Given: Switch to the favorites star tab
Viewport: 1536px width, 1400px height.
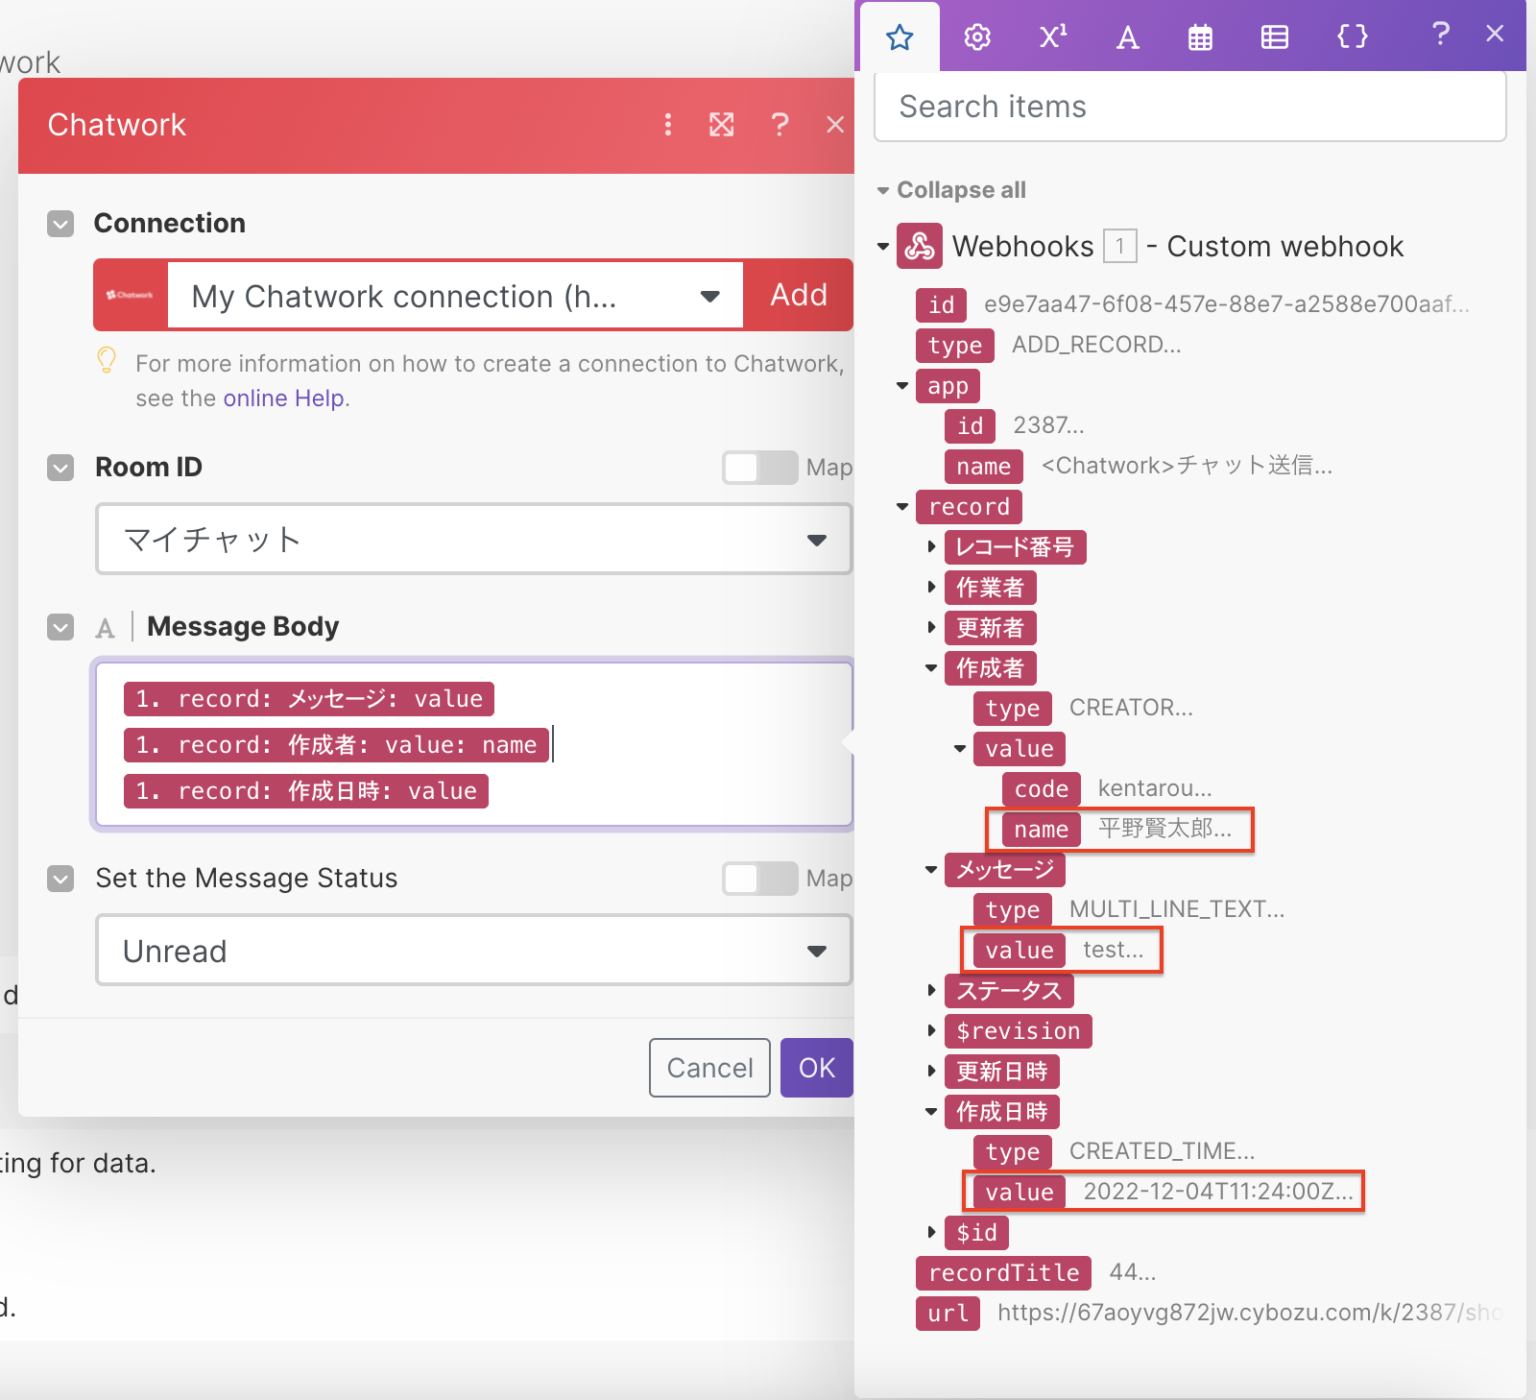Looking at the screenshot, I should pos(899,37).
